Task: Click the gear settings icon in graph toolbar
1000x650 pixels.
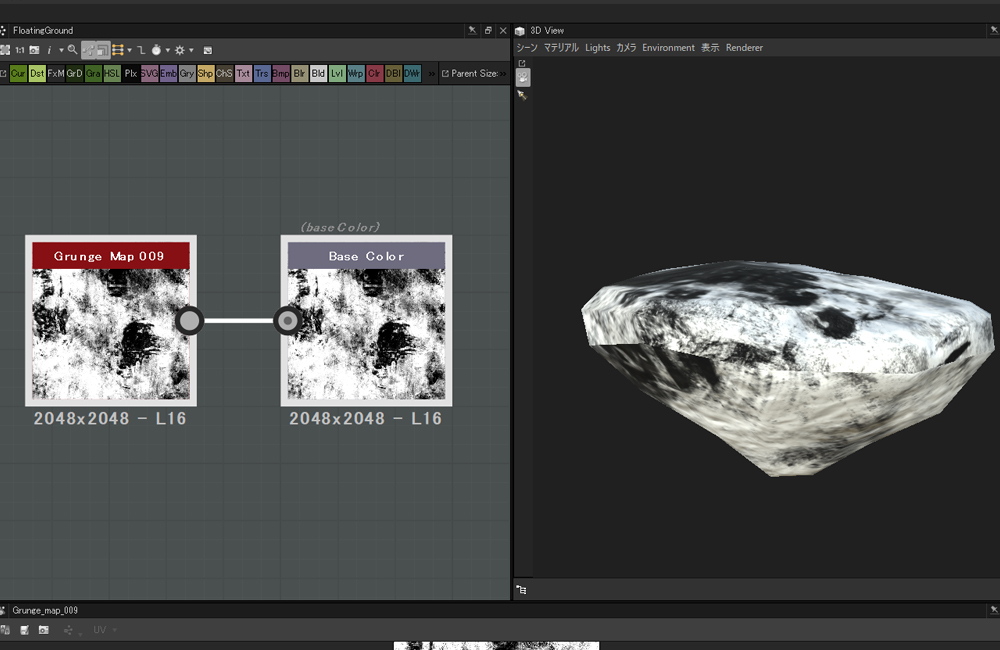Action: [180, 50]
